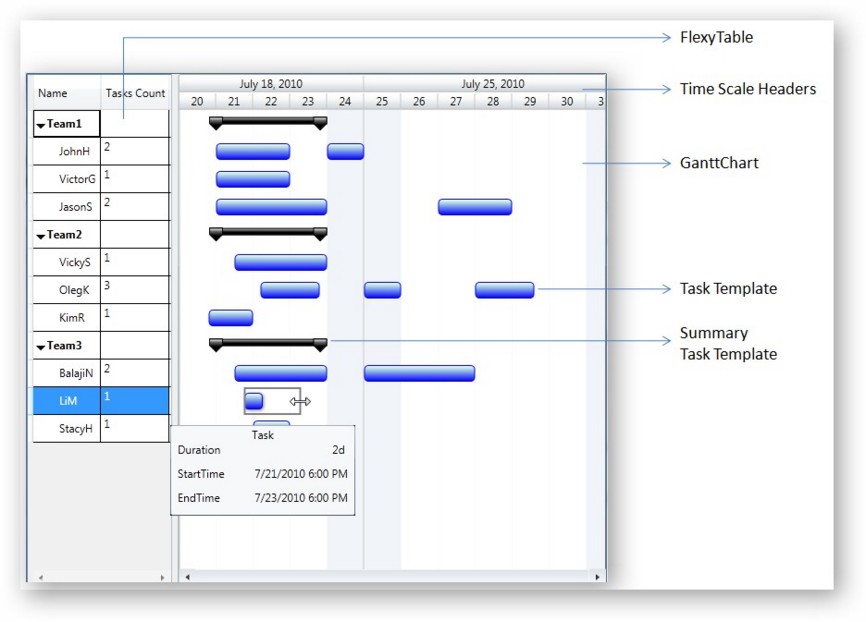Image resolution: width=866 pixels, height=622 pixels.
Task: Click LiM's small task bar
Action: pos(254,401)
